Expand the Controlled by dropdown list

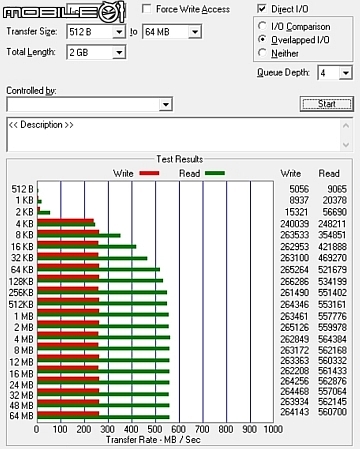[x=166, y=104]
